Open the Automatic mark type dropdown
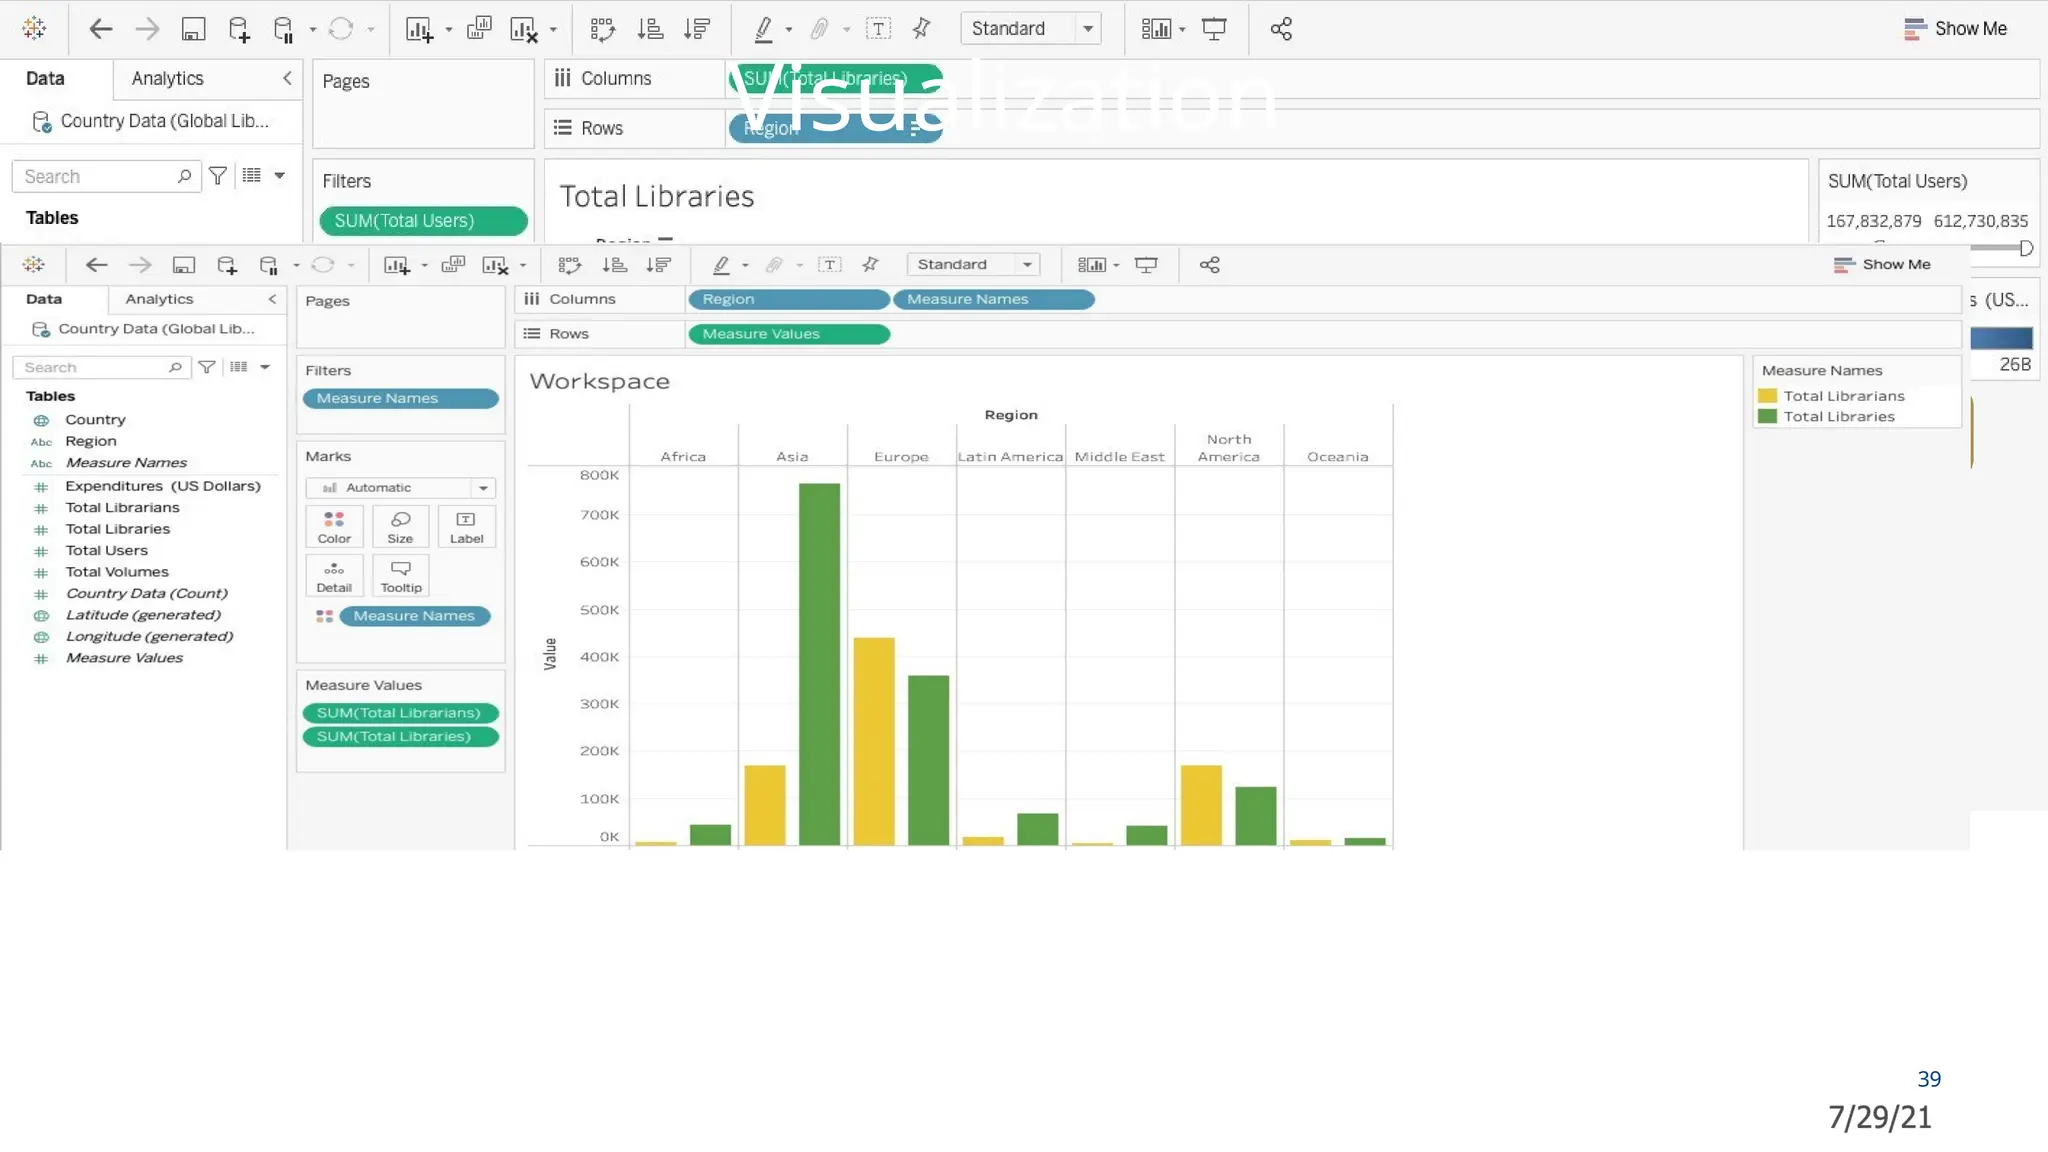 point(400,488)
